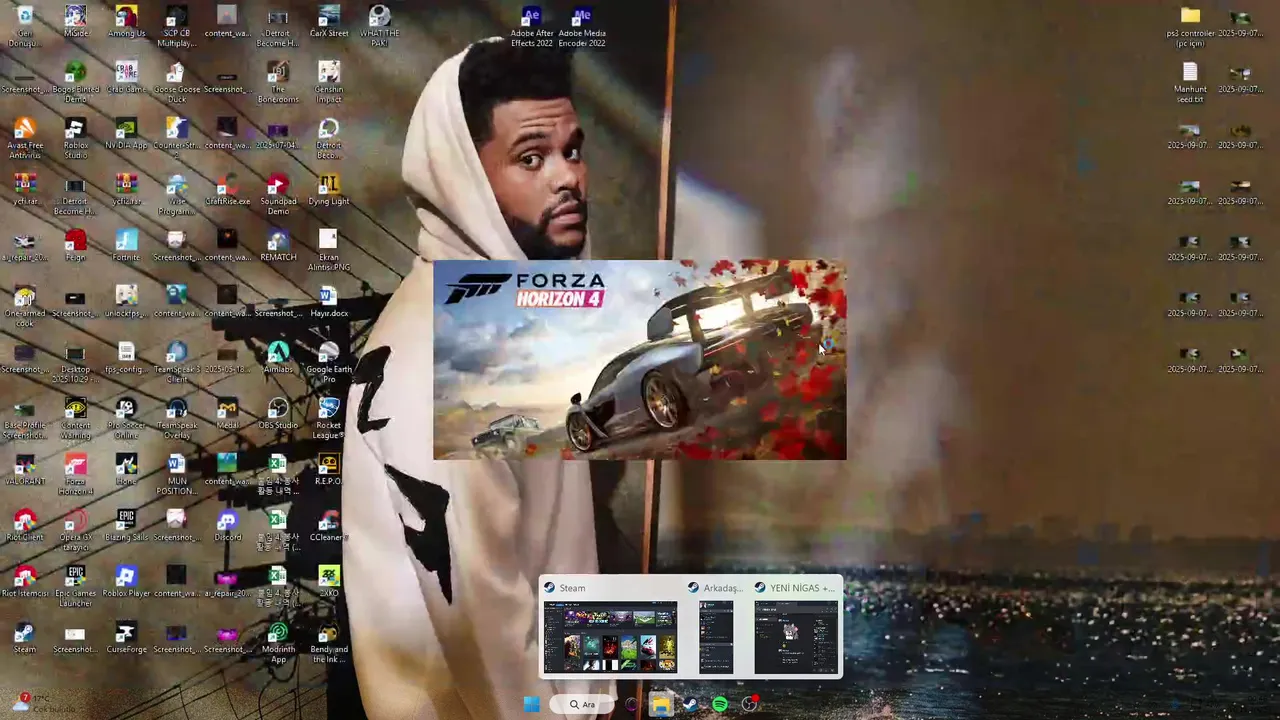Select The Bonerooms desktop icon
This screenshot has width=1280, height=720.
click(278, 83)
